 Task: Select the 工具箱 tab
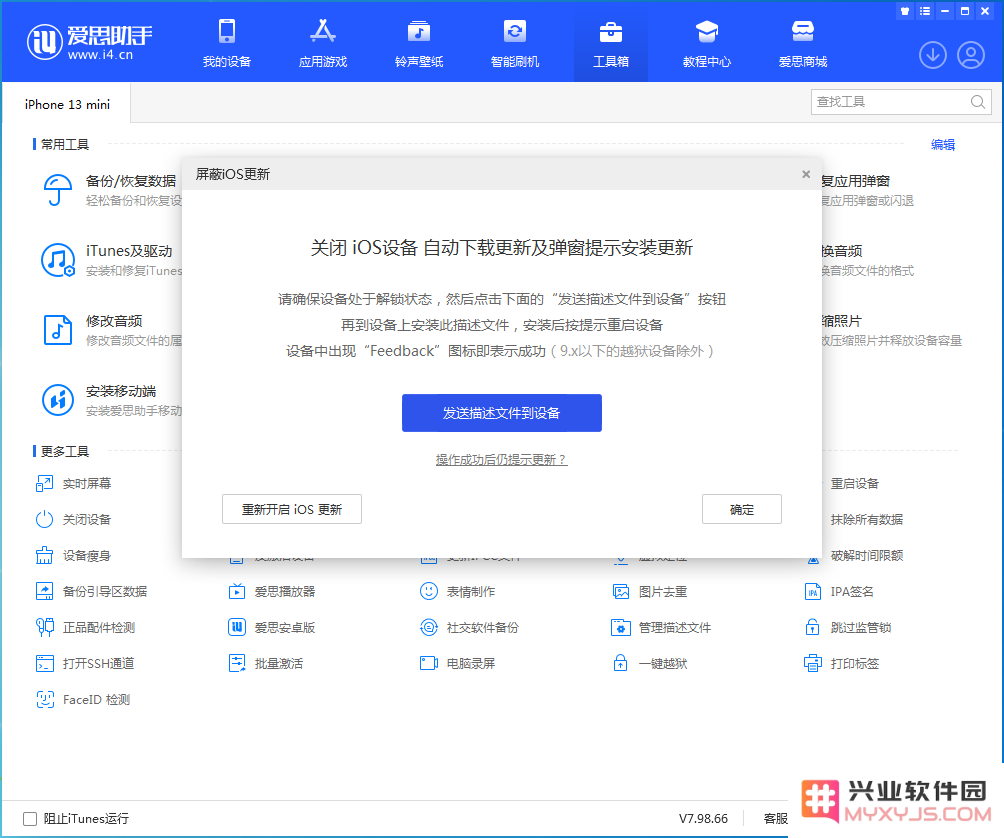coord(611,44)
